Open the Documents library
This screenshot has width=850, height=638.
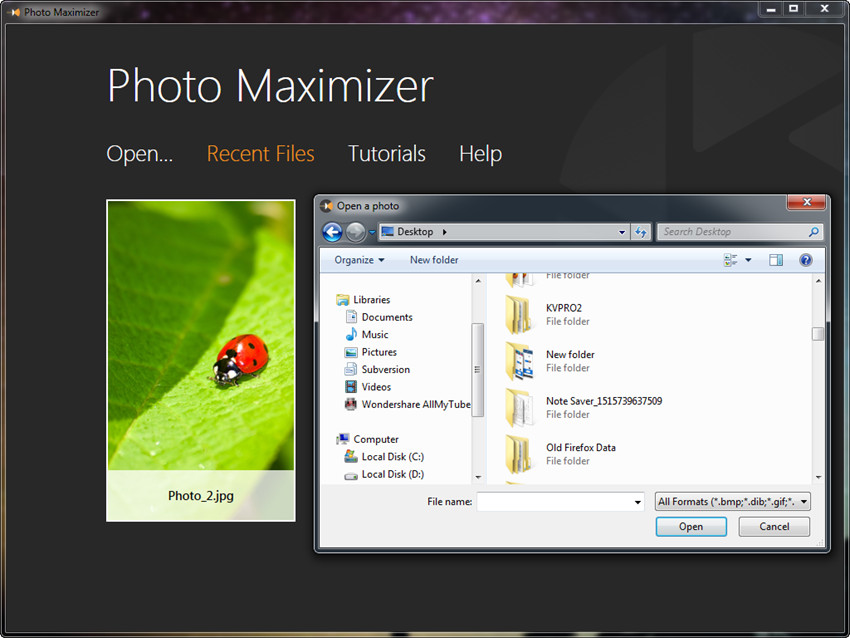point(387,317)
